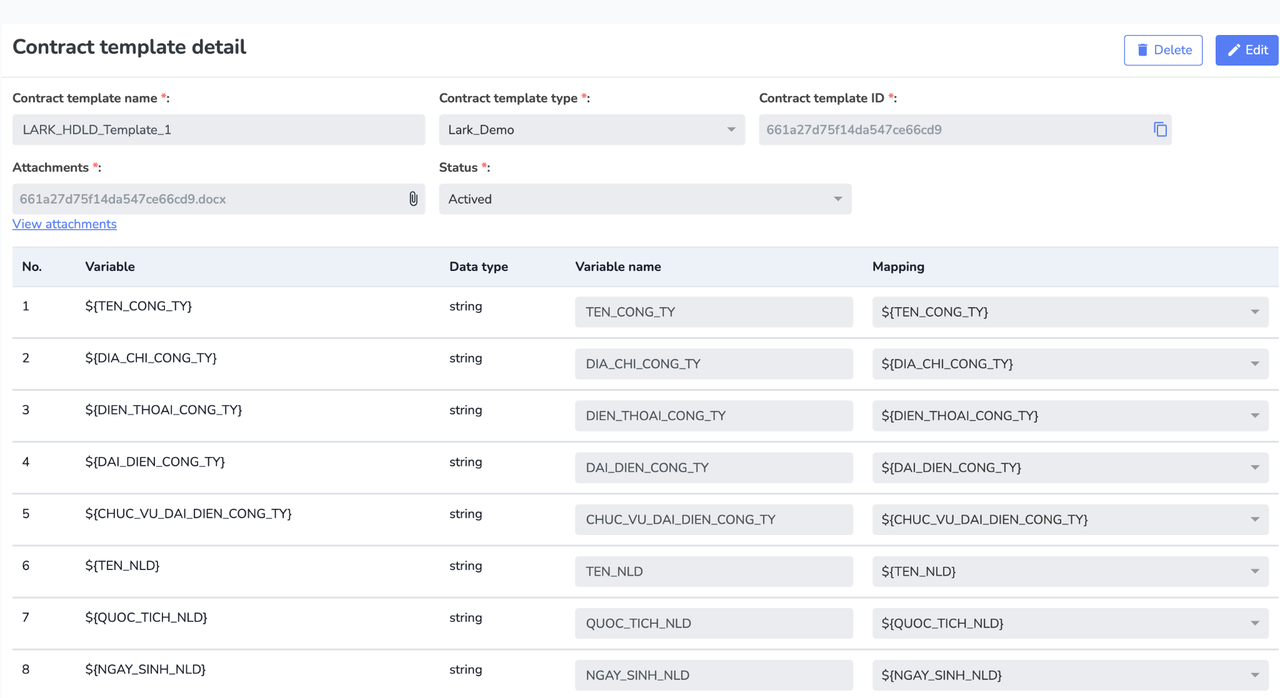The width and height of the screenshot is (1280, 698).
Task: Click the Delete button
Action: tap(1163, 50)
